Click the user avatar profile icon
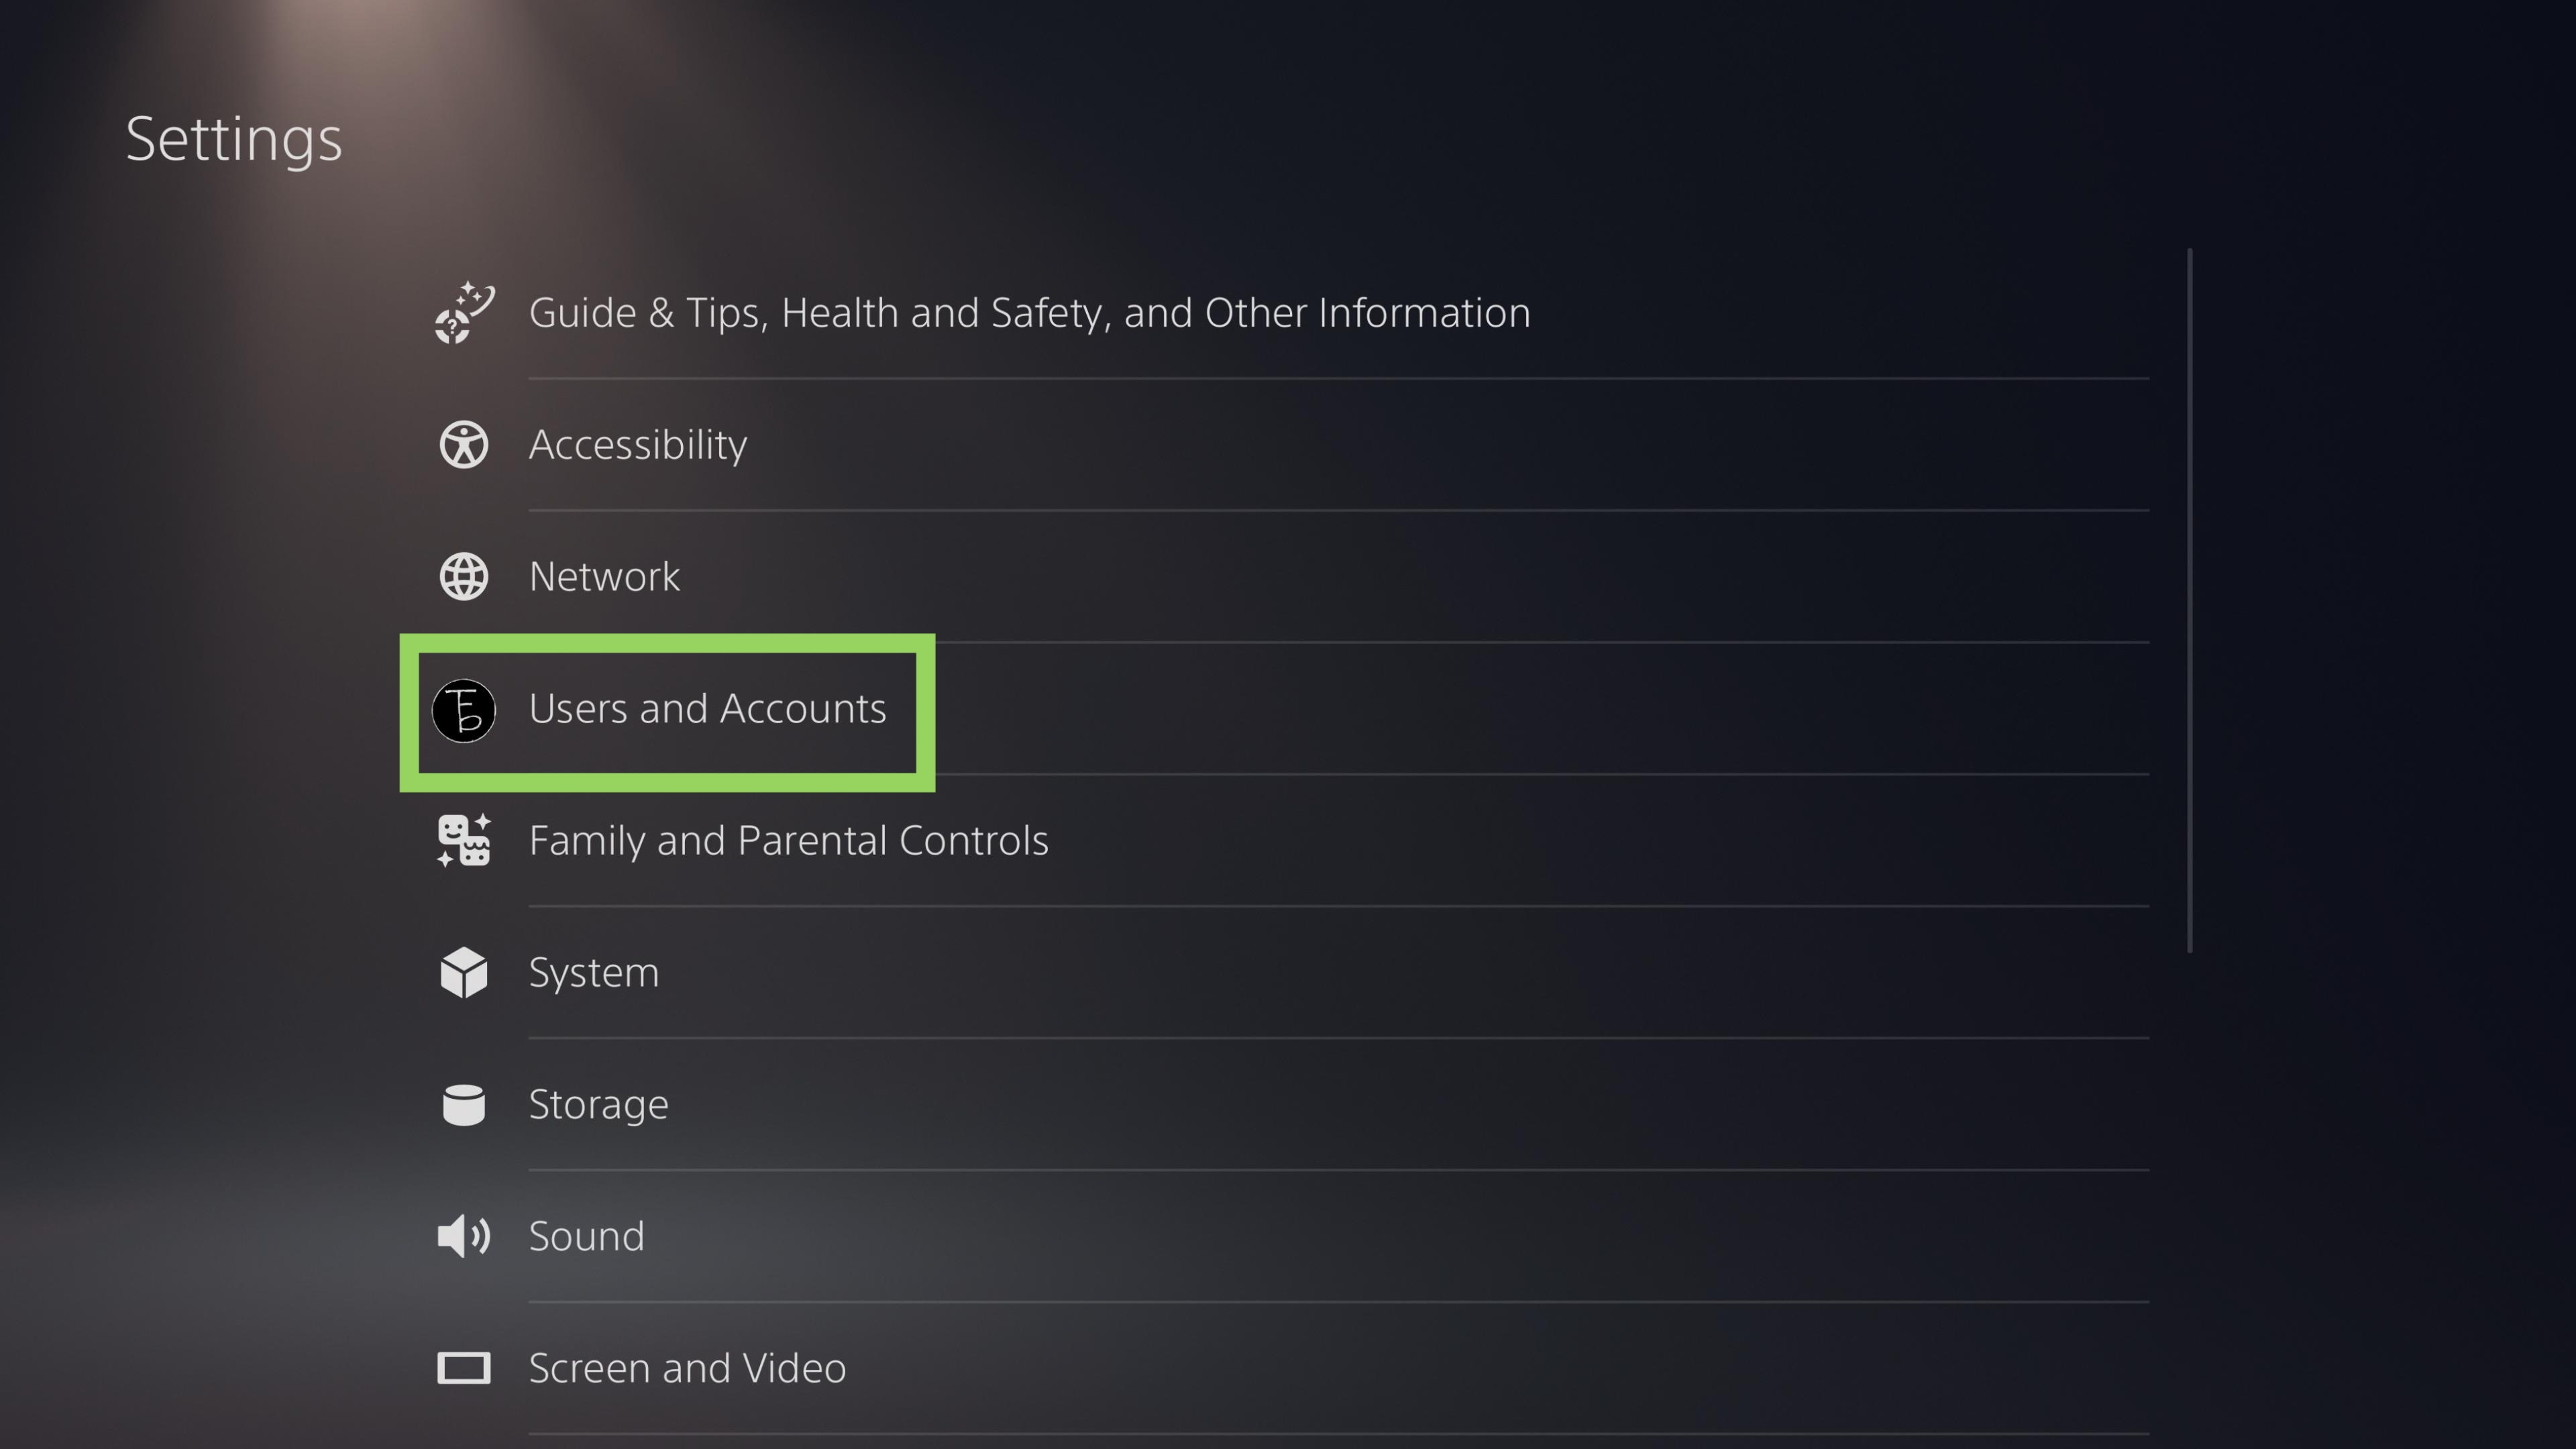Screen dimensions: 2576x1449 (x=464, y=711)
